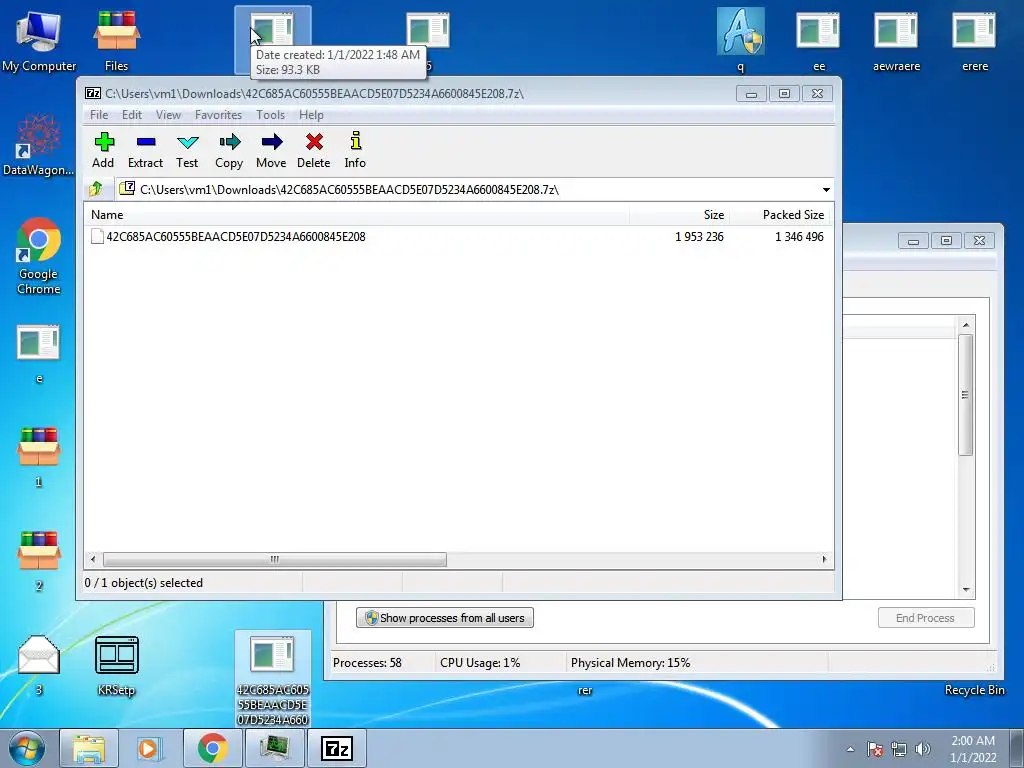Click the Add button in 7-Zip toolbar
The image size is (1024, 768).
(103, 150)
